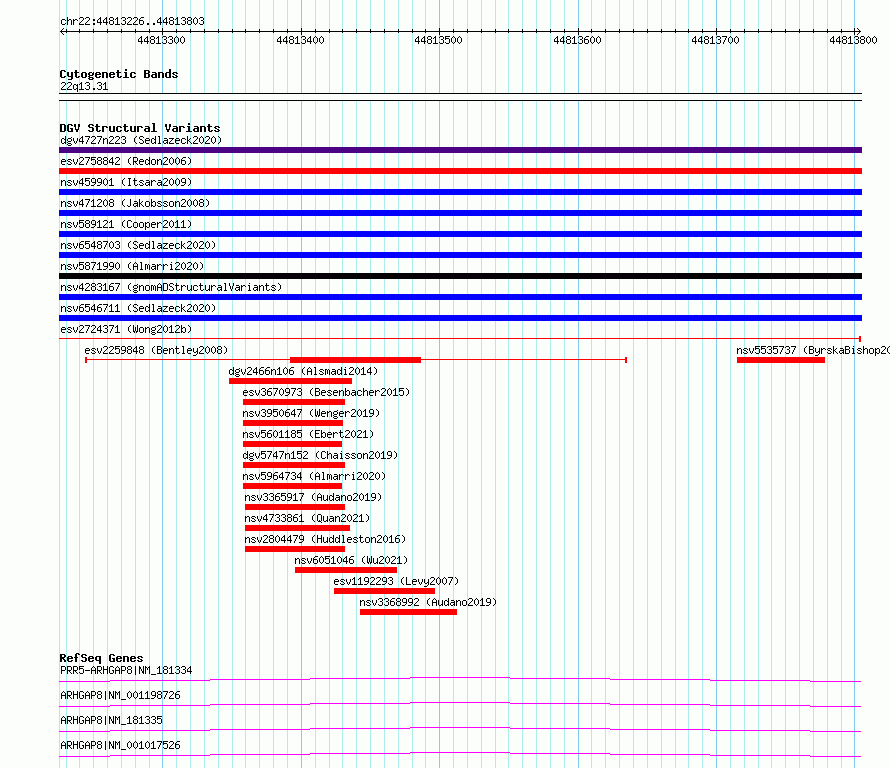Image resolution: width=890 pixels, height=768 pixels.
Task: Click nsv589121 (Cooper2011) label
Action: pyautogui.click(x=126, y=224)
